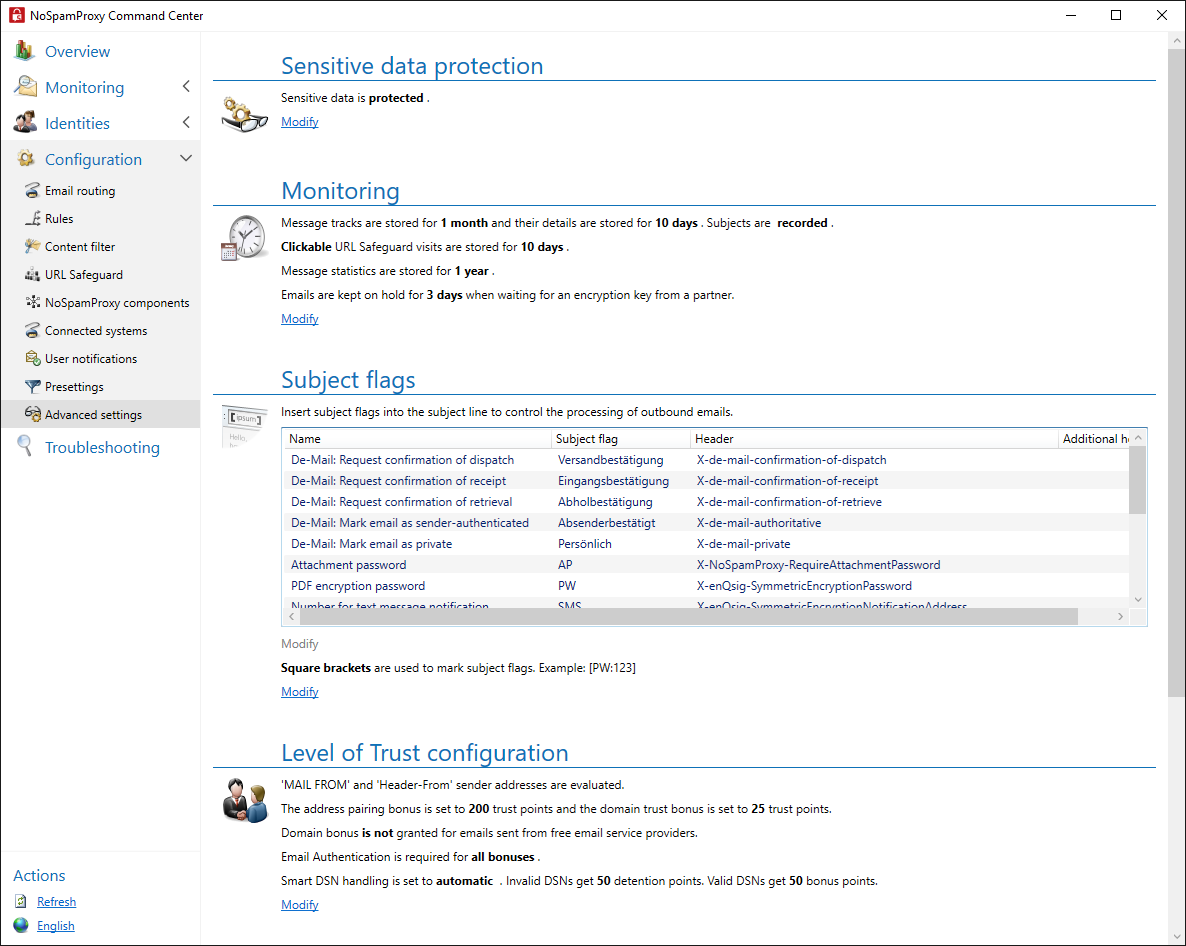Collapse the Configuration sidebar chevron
The height and width of the screenshot is (946, 1186).
pyautogui.click(x=186, y=158)
